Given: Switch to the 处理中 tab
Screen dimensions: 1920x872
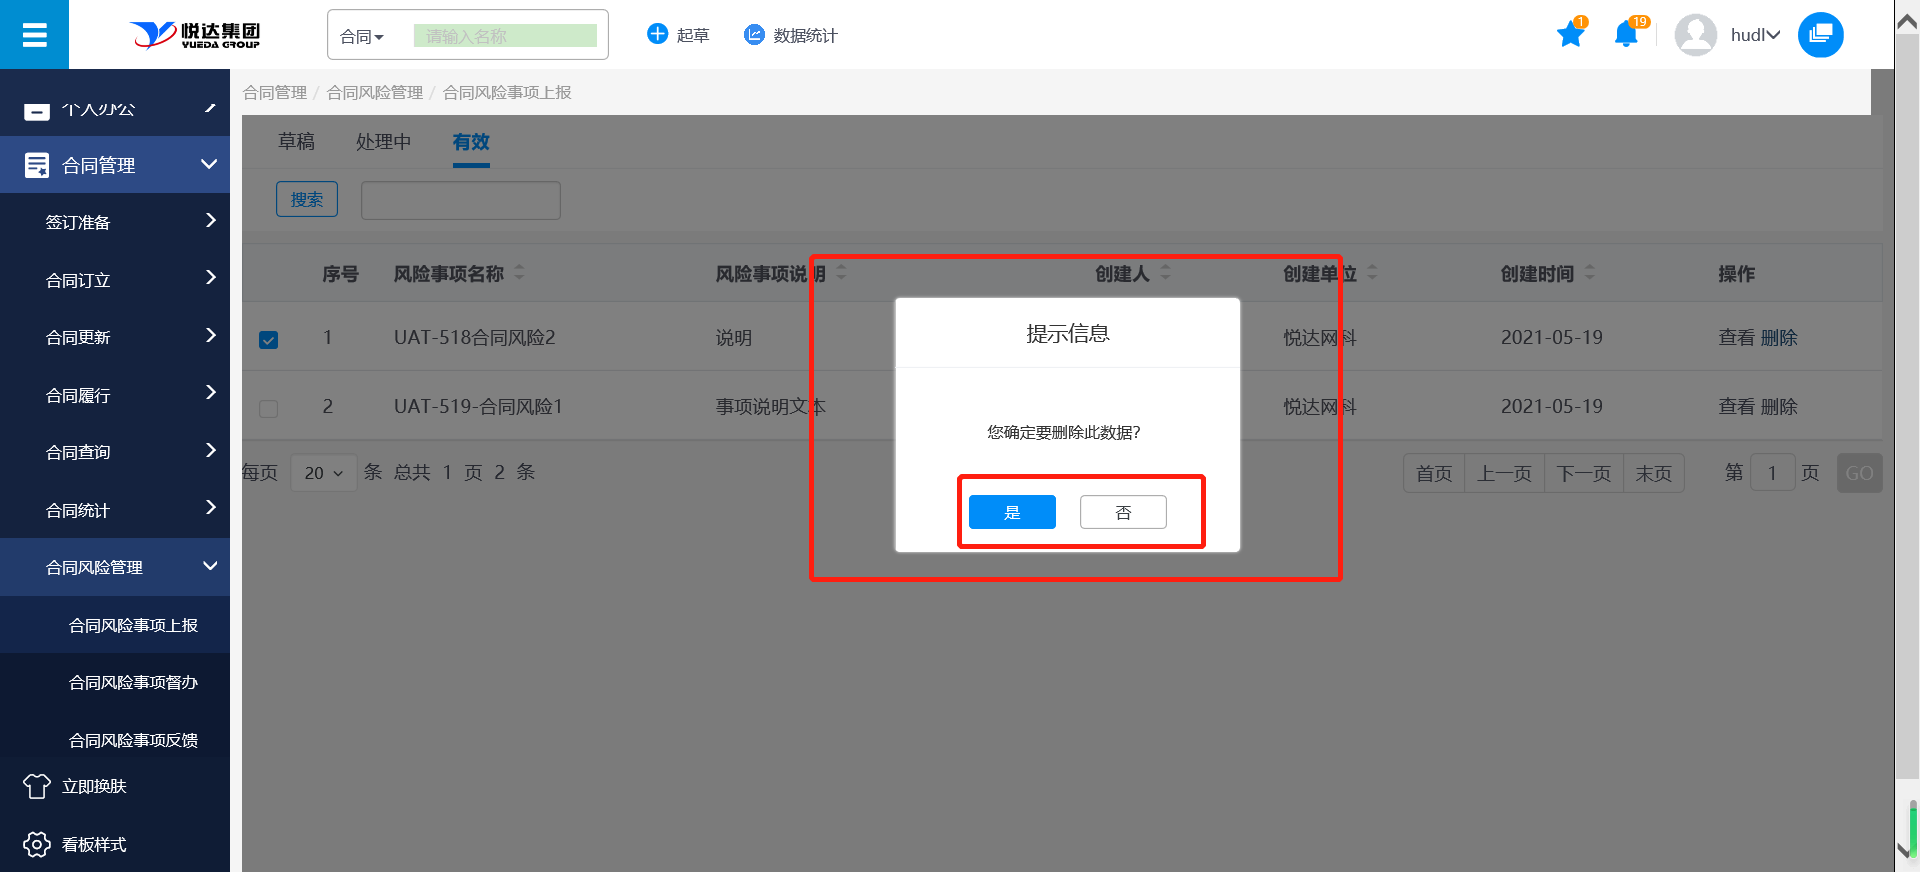Looking at the screenshot, I should (x=383, y=142).
